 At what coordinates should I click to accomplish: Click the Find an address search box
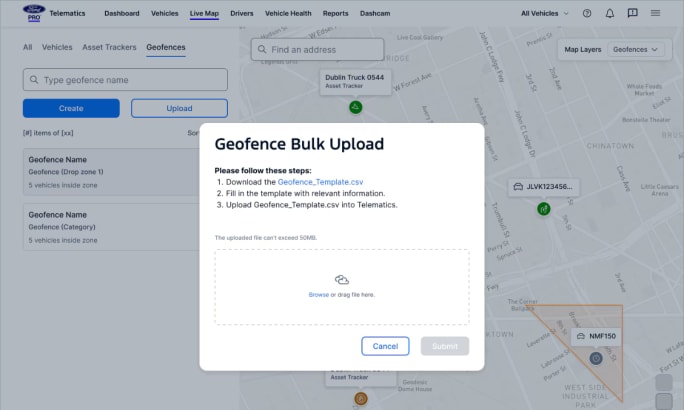[317, 49]
